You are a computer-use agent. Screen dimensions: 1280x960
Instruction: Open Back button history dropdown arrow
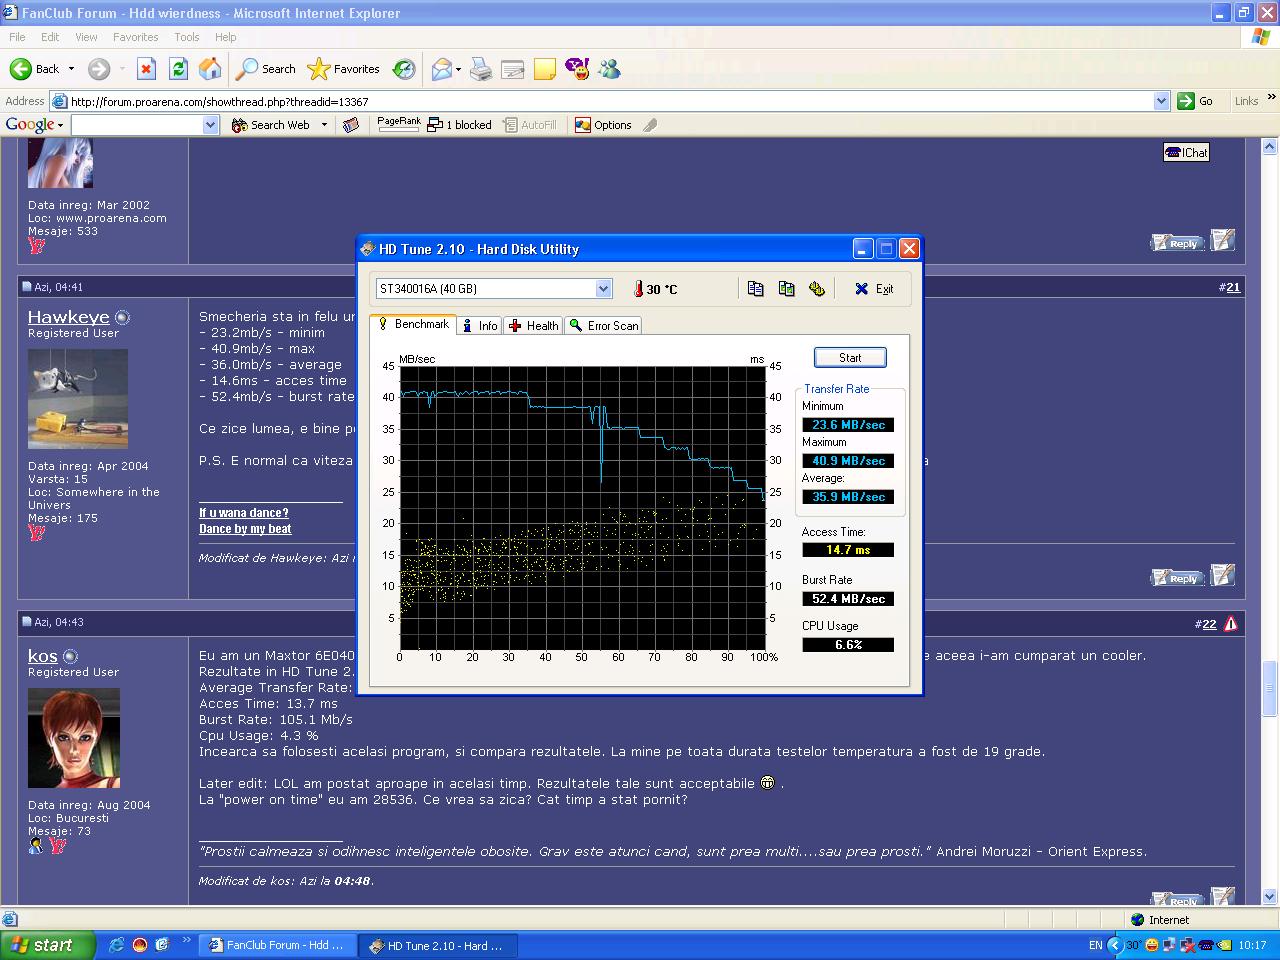[71, 69]
